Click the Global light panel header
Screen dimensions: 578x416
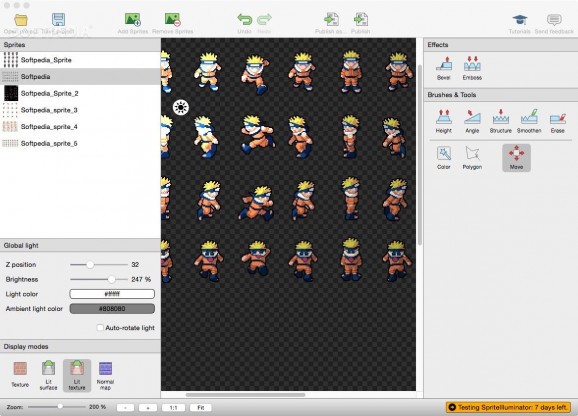point(80,245)
